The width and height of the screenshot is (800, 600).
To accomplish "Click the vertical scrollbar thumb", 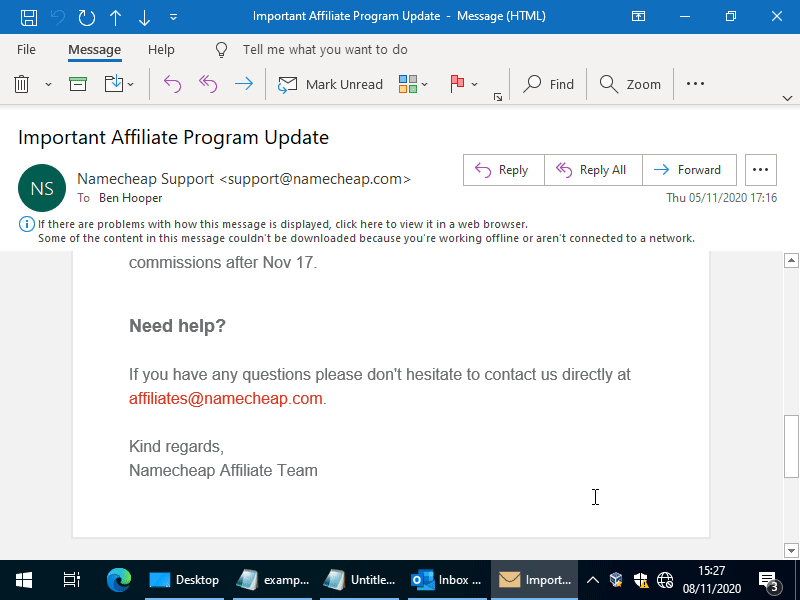I will pos(791,446).
